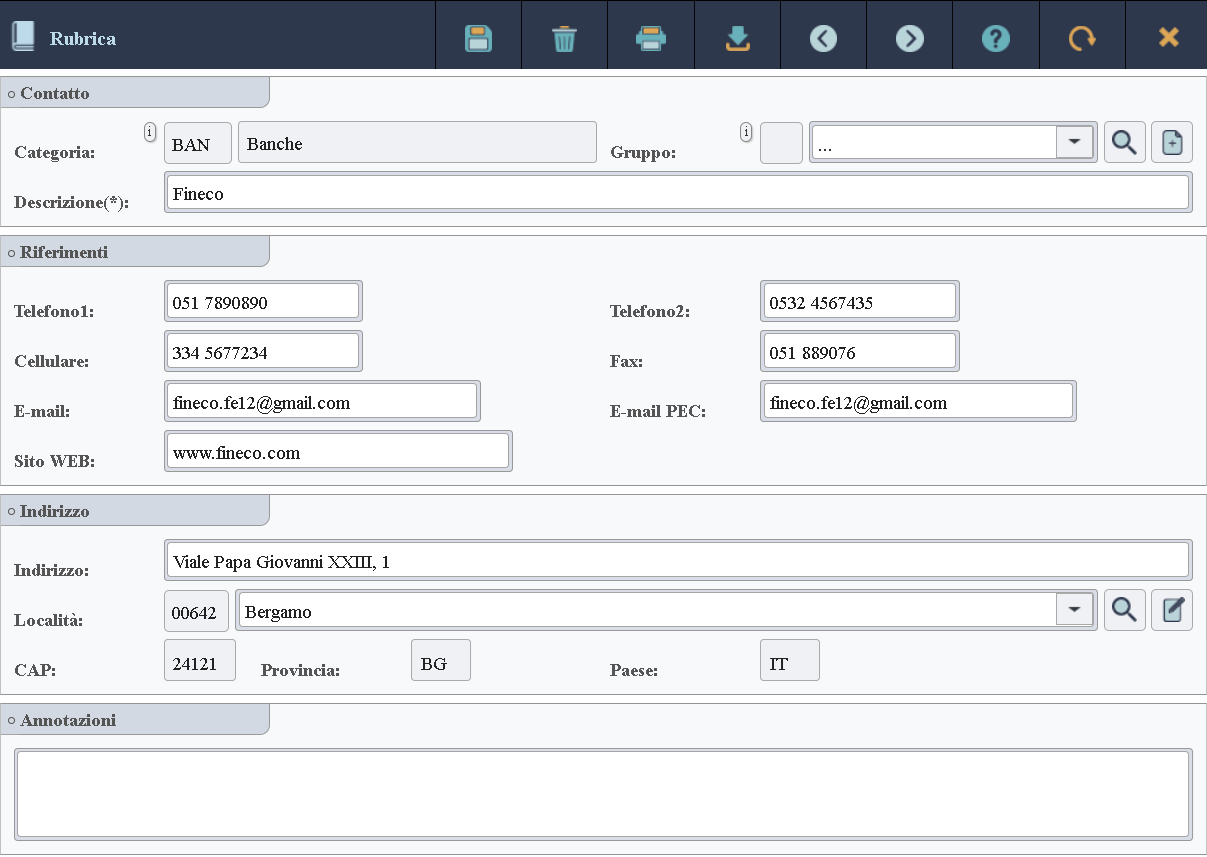Click the Cellulare field
Image resolution: width=1207 pixels, height=857 pixels.
(263, 351)
